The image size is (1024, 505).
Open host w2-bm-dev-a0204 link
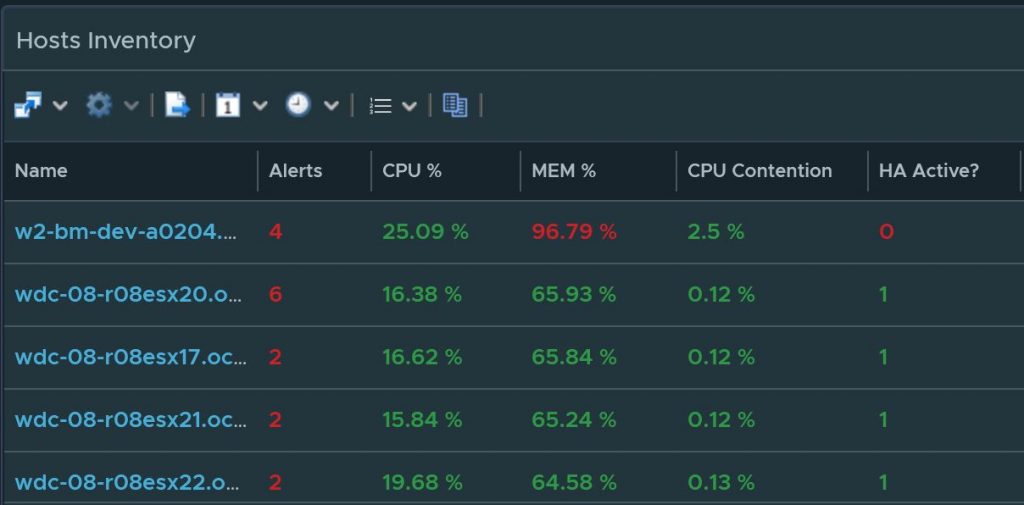click(x=127, y=232)
